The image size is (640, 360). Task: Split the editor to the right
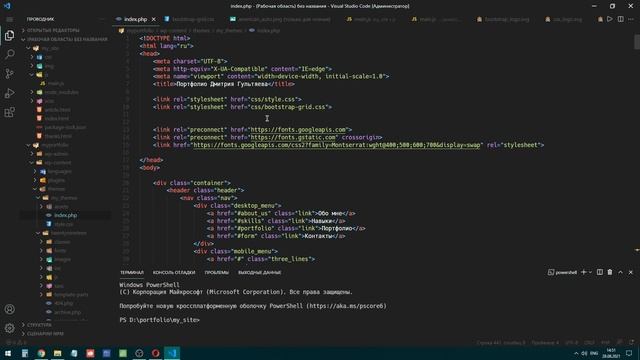pos(620,19)
